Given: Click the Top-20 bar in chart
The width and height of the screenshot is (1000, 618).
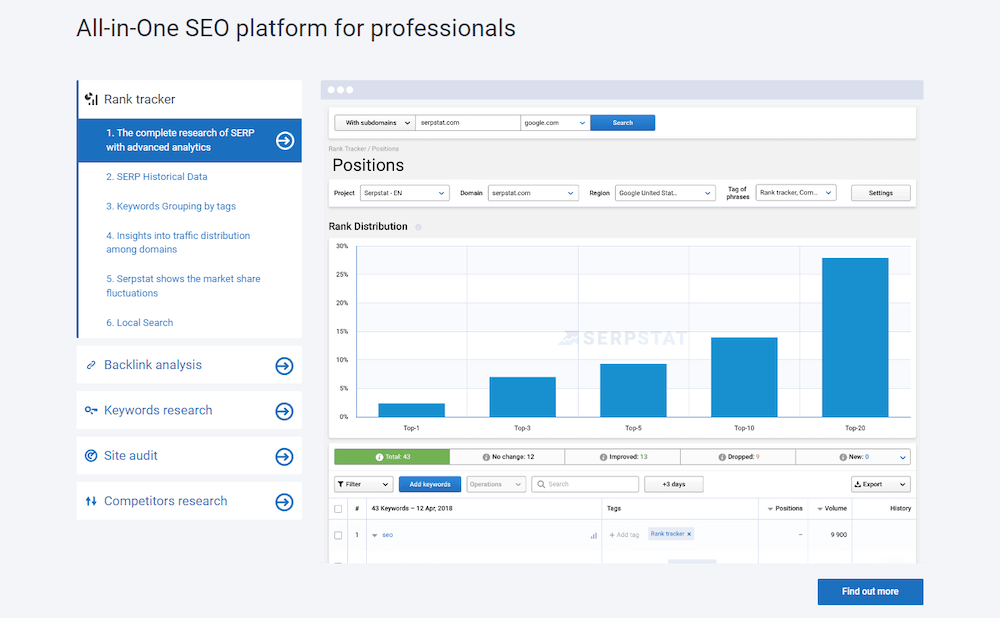Looking at the screenshot, I should coord(855,337).
